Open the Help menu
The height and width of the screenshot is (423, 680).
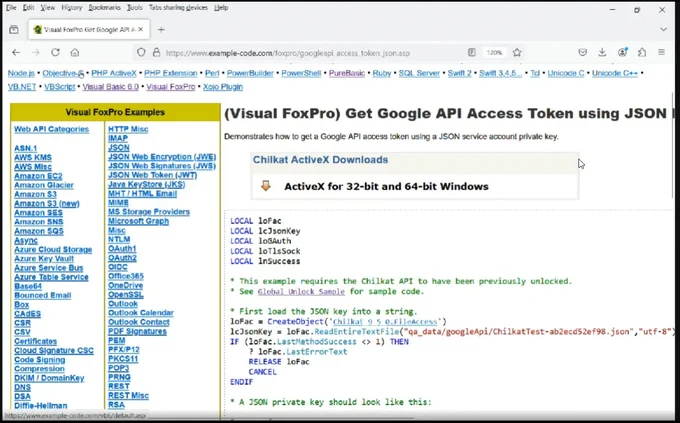221,8
